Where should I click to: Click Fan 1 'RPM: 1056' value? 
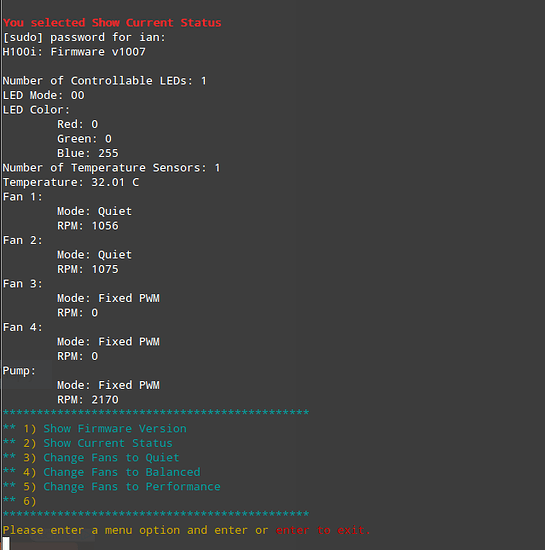coord(88,226)
